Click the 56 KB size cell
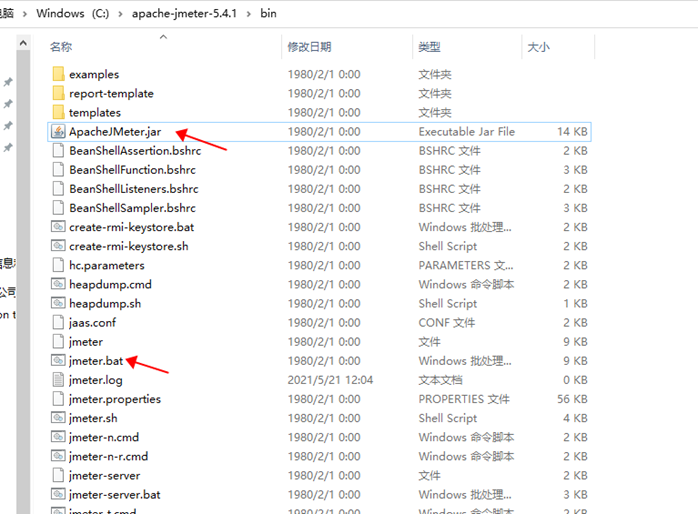698x514 pixels. (x=572, y=399)
